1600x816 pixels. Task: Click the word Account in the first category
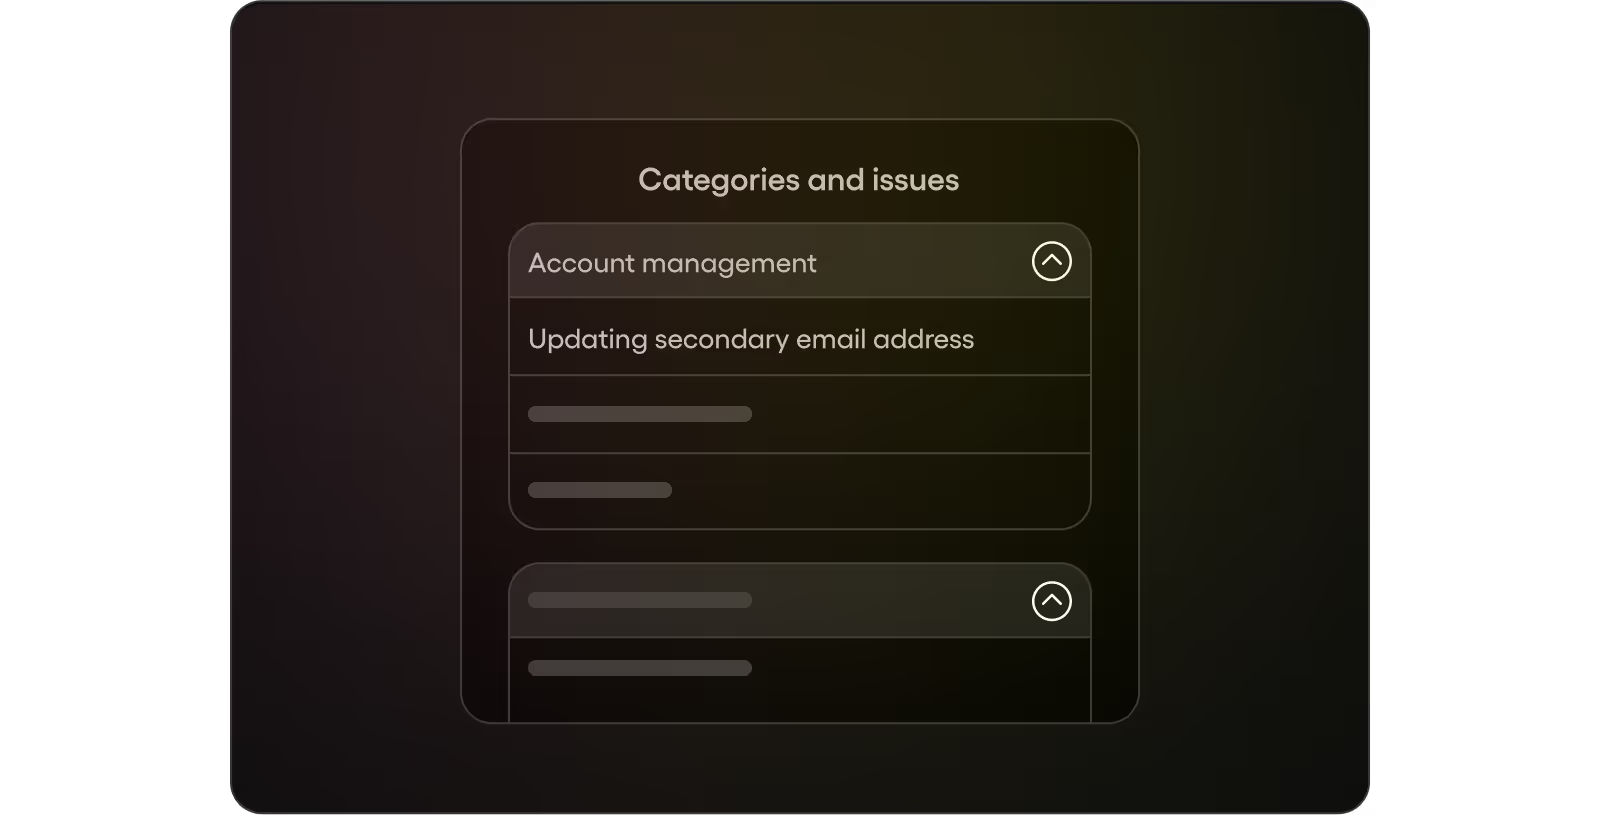point(581,263)
